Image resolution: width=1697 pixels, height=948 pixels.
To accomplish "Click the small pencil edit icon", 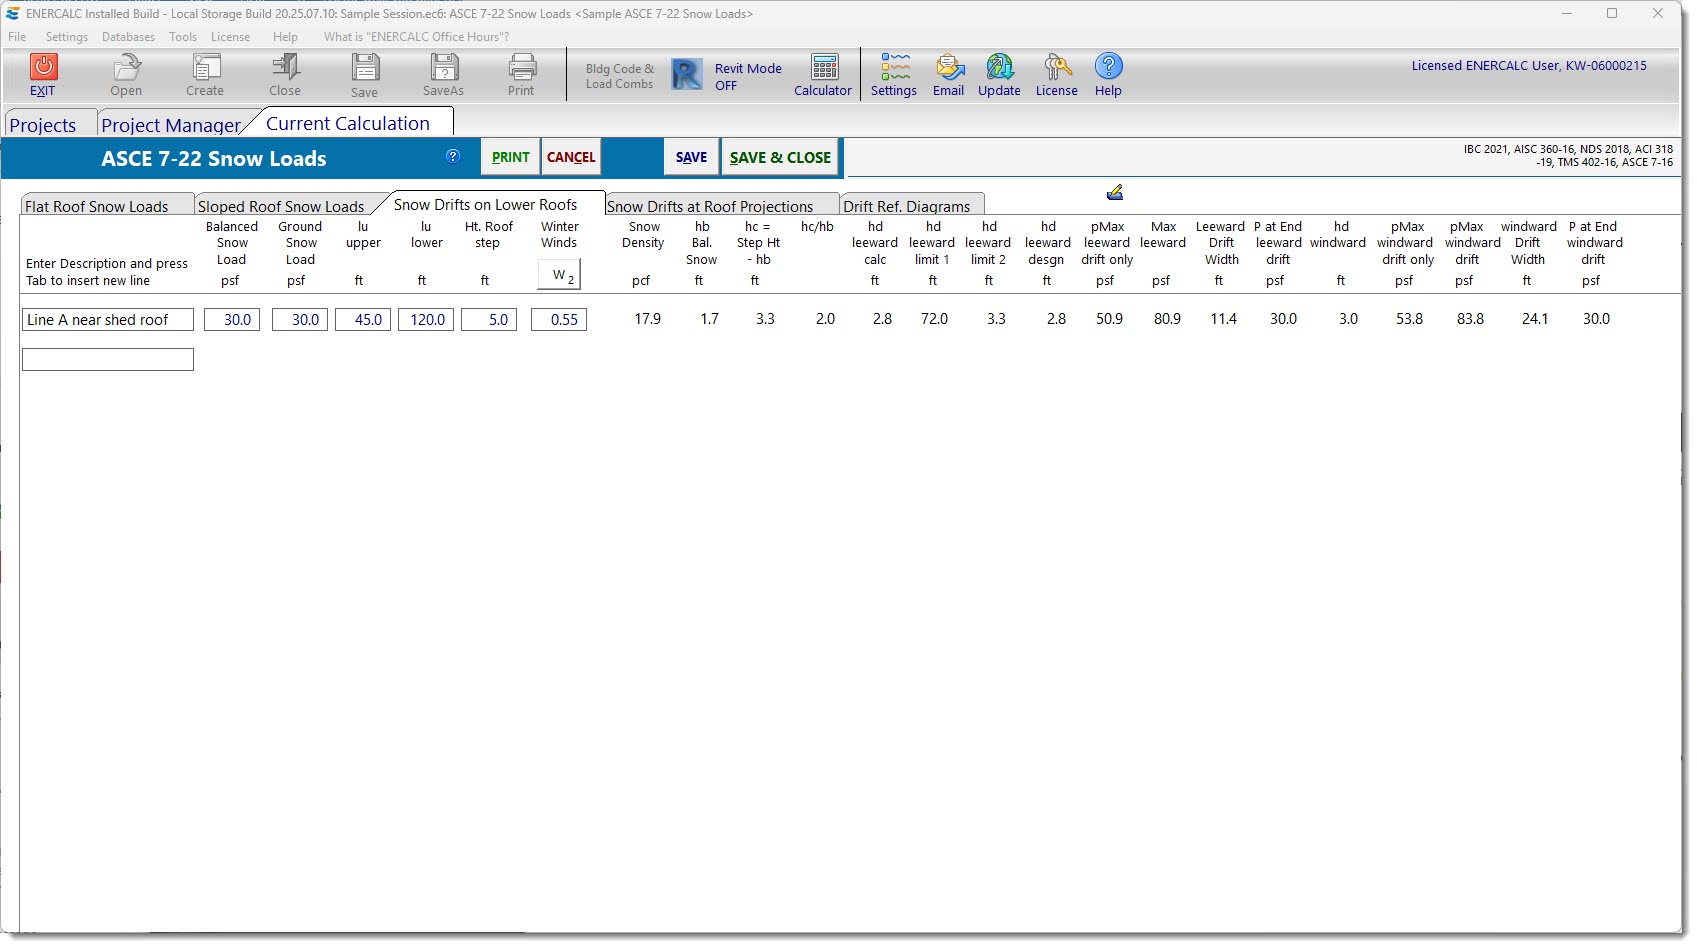I will (x=1115, y=192).
